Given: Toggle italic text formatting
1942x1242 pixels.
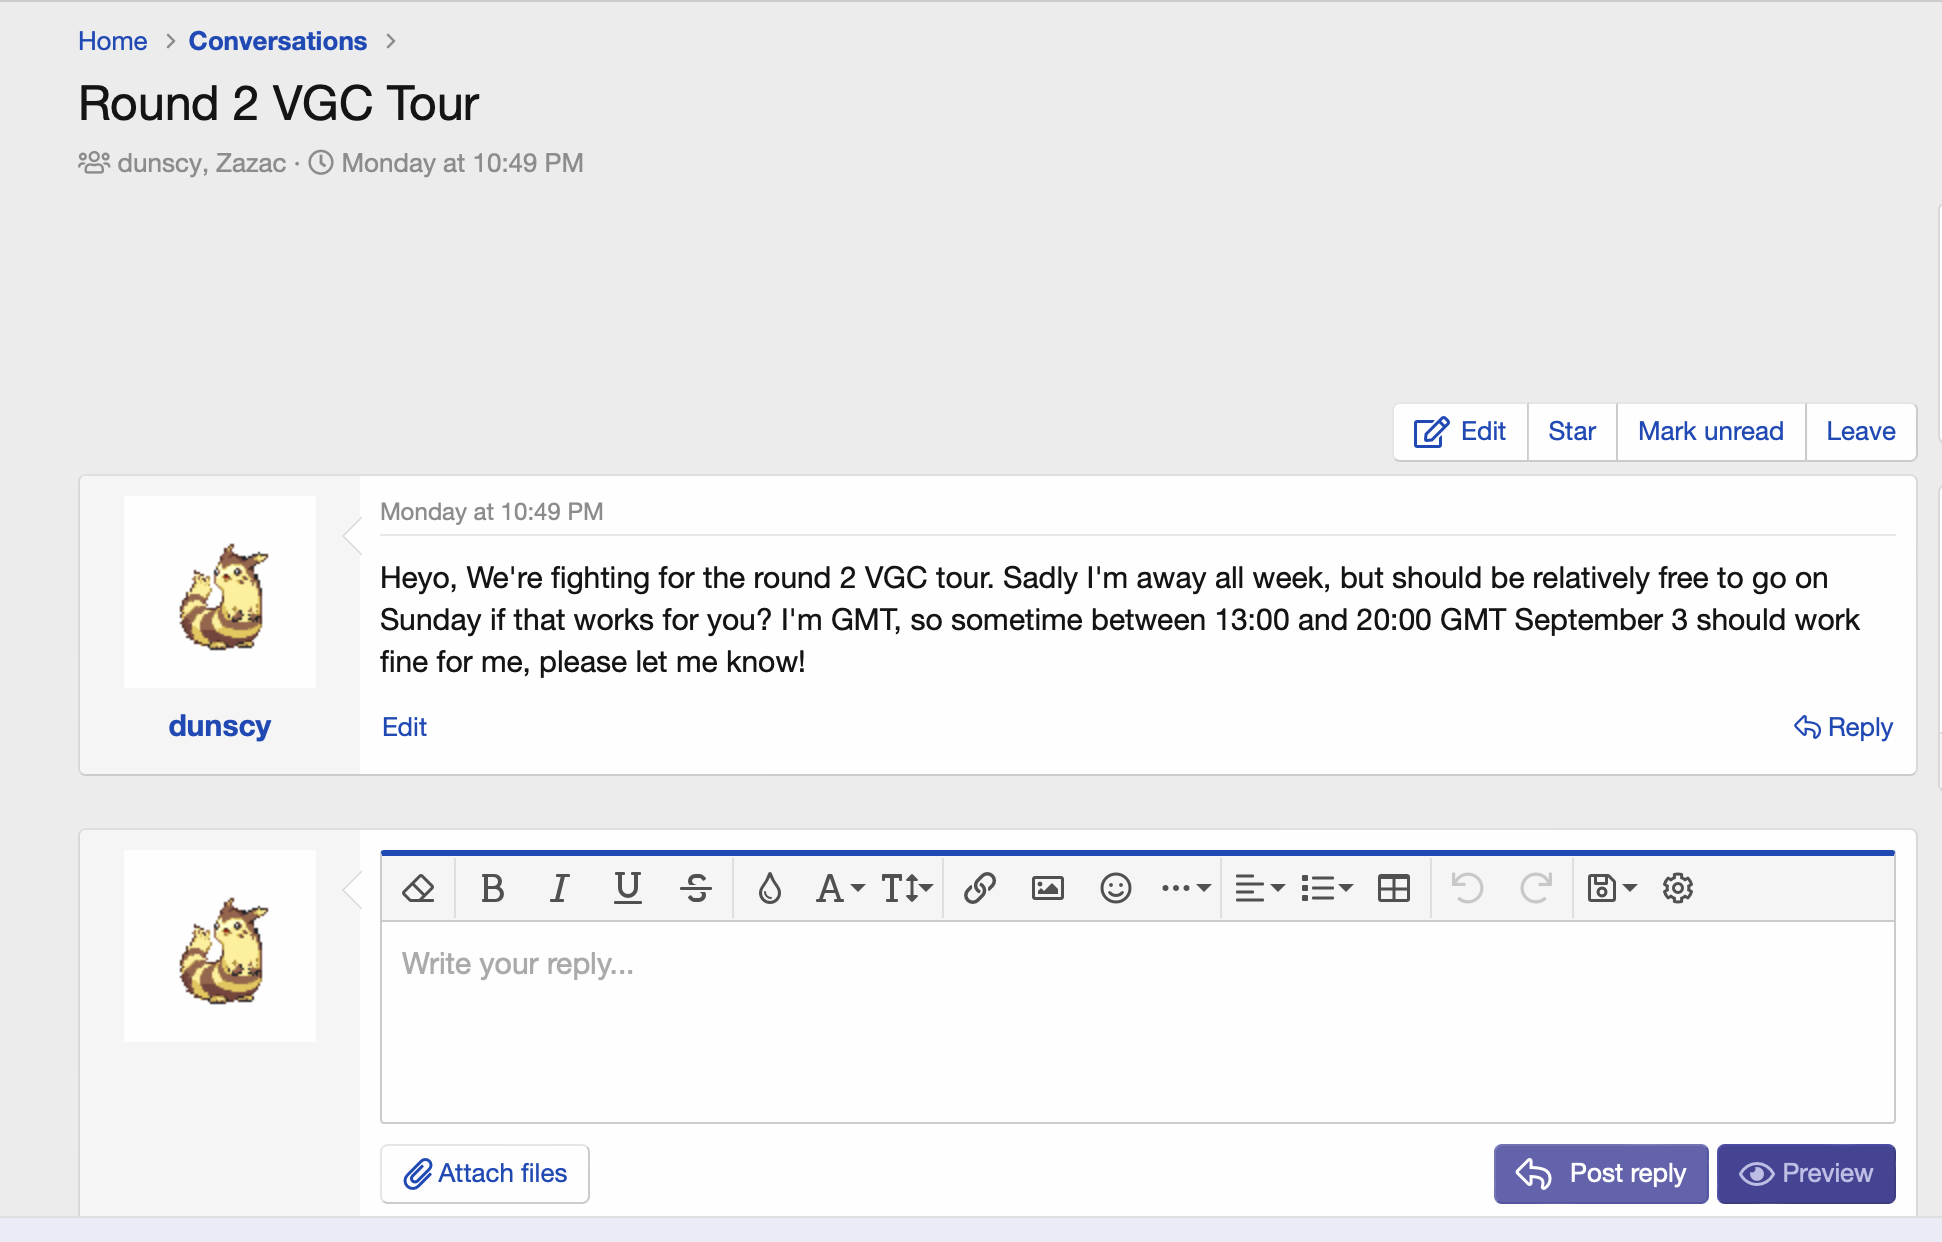Looking at the screenshot, I should [559, 888].
